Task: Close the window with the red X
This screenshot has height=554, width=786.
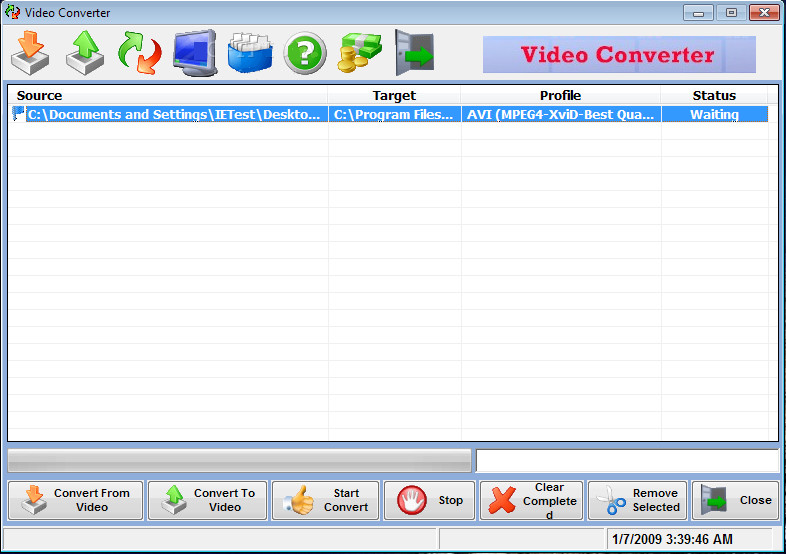Action: coord(764,13)
